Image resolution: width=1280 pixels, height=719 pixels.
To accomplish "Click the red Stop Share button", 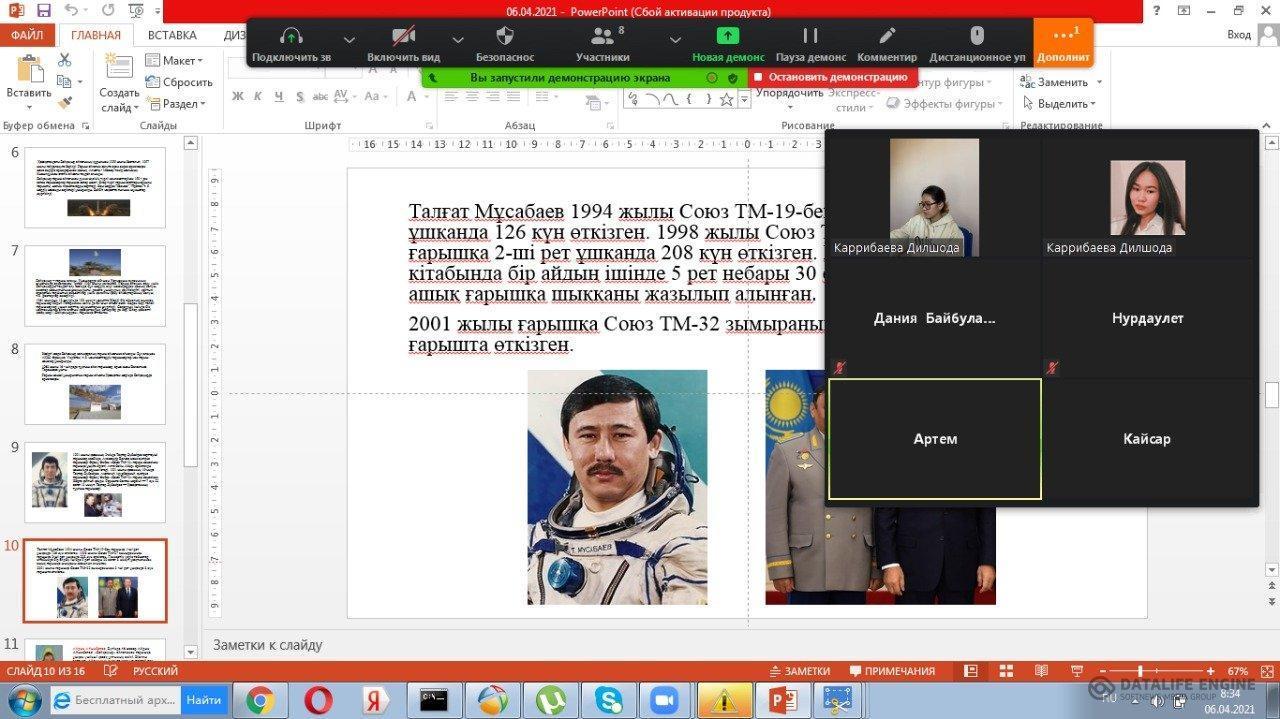I will coord(832,77).
